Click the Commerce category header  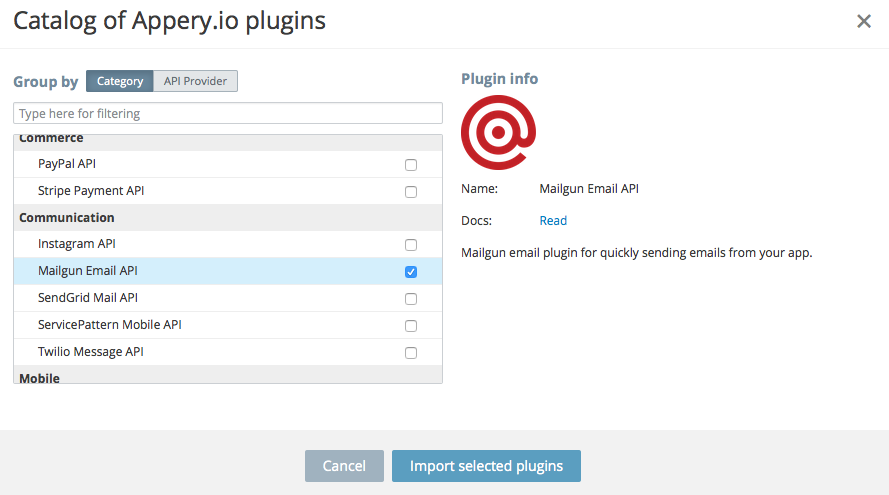coord(52,139)
